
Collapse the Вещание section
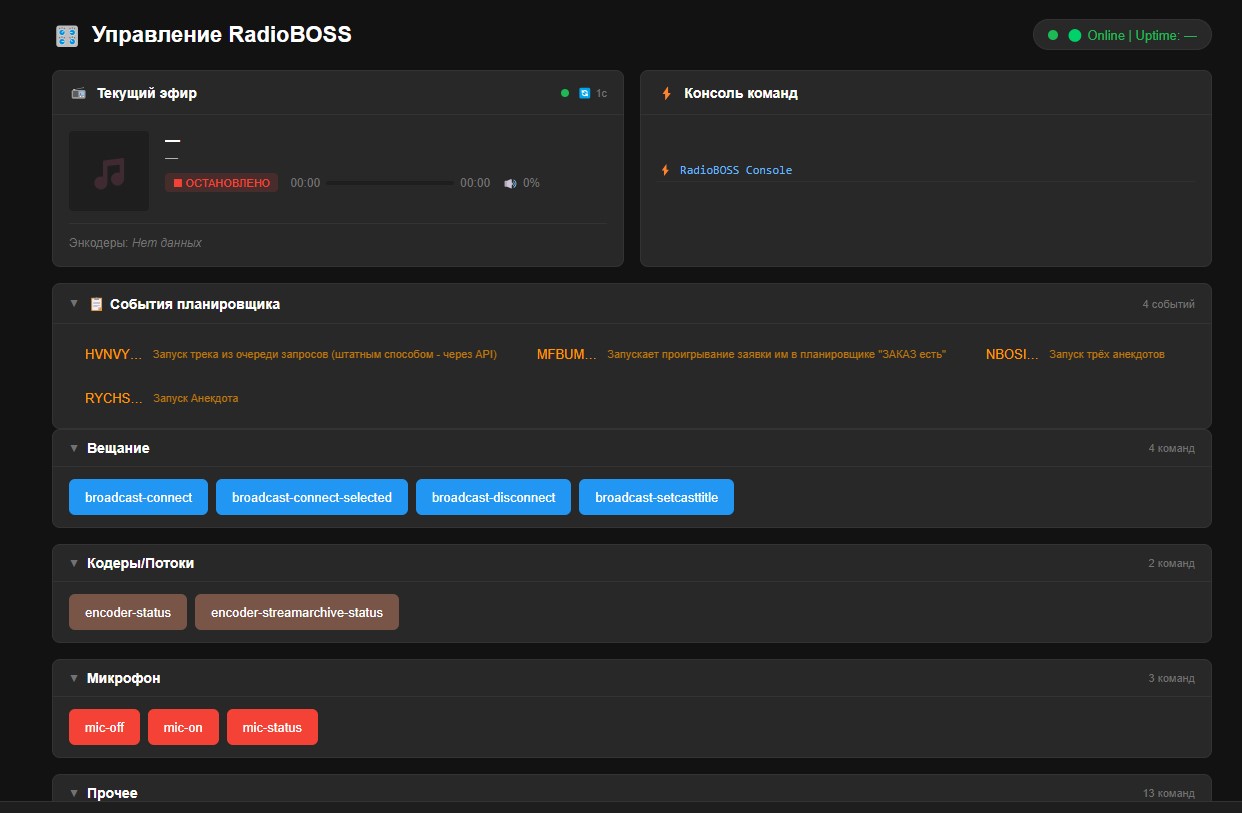[74, 448]
